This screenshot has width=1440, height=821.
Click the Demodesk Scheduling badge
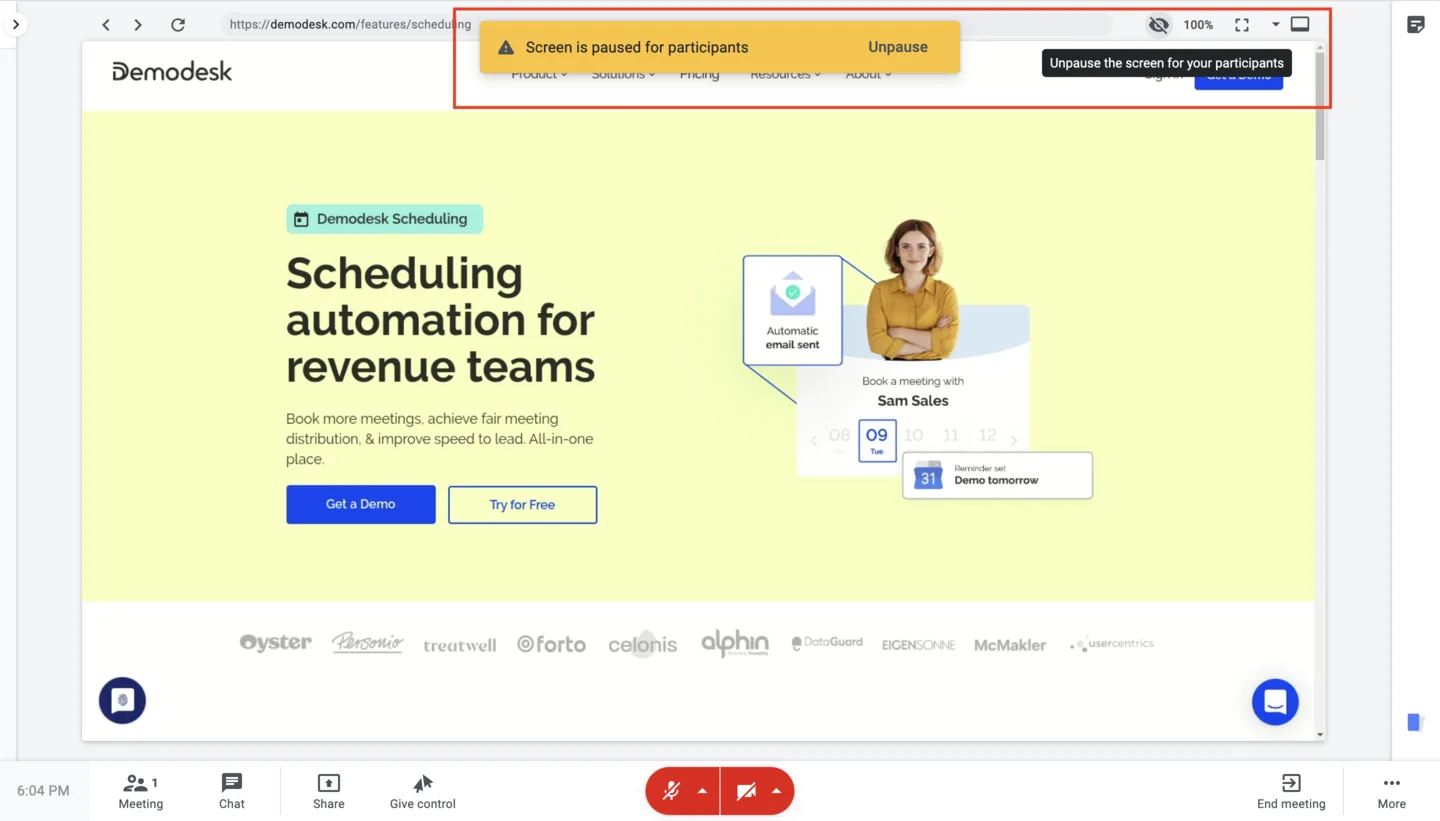(384, 219)
